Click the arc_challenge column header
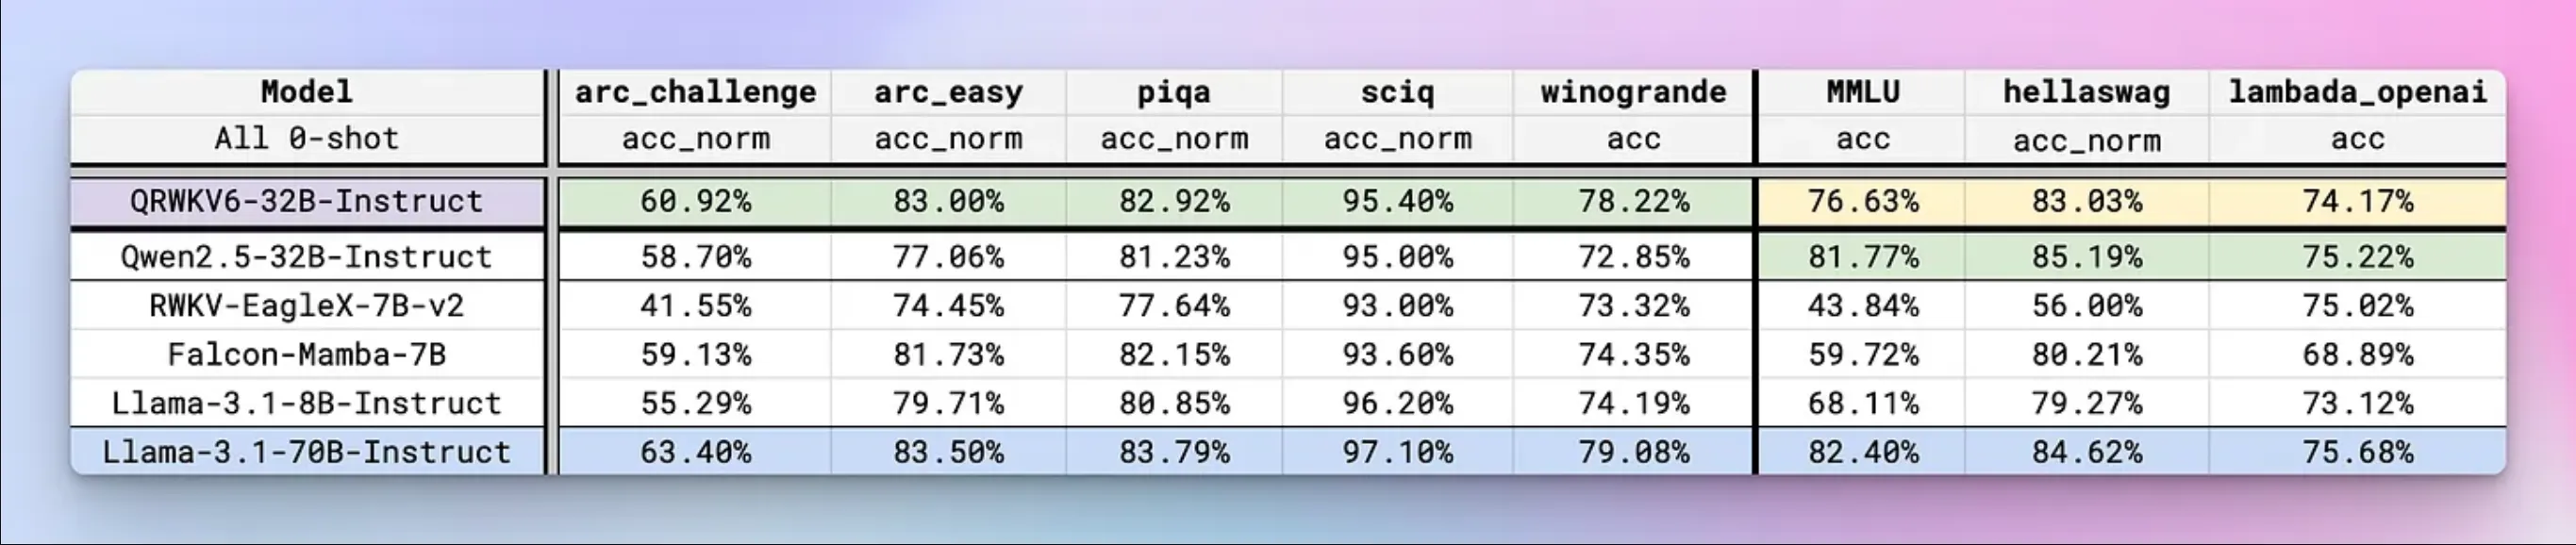The height and width of the screenshot is (545, 2576). tap(695, 93)
